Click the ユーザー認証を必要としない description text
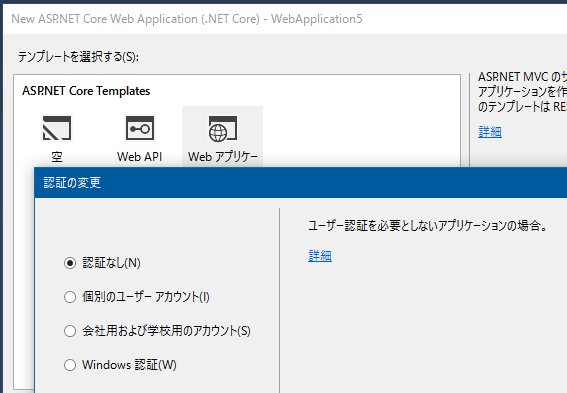The height and width of the screenshot is (393, 567). click(428, 226)
